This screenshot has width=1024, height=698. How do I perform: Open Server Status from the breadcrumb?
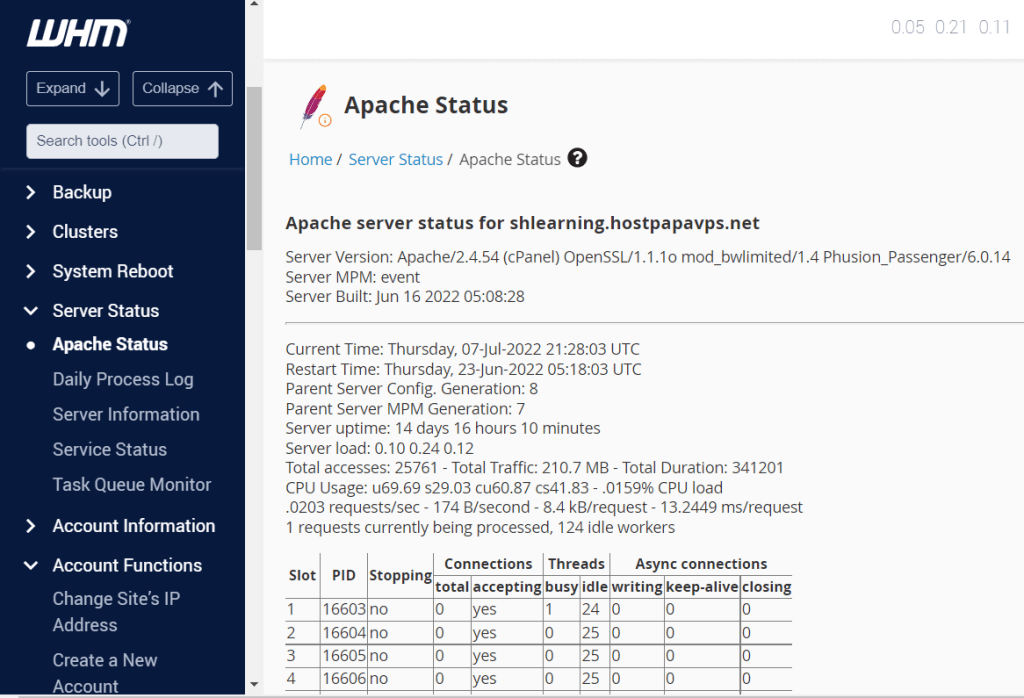pos(395,158)
